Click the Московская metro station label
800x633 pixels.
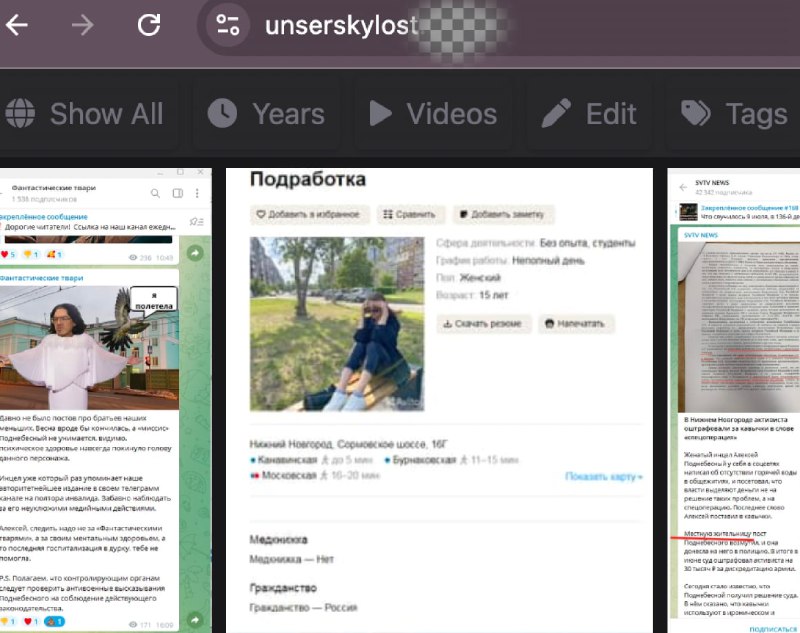(289, 475)
